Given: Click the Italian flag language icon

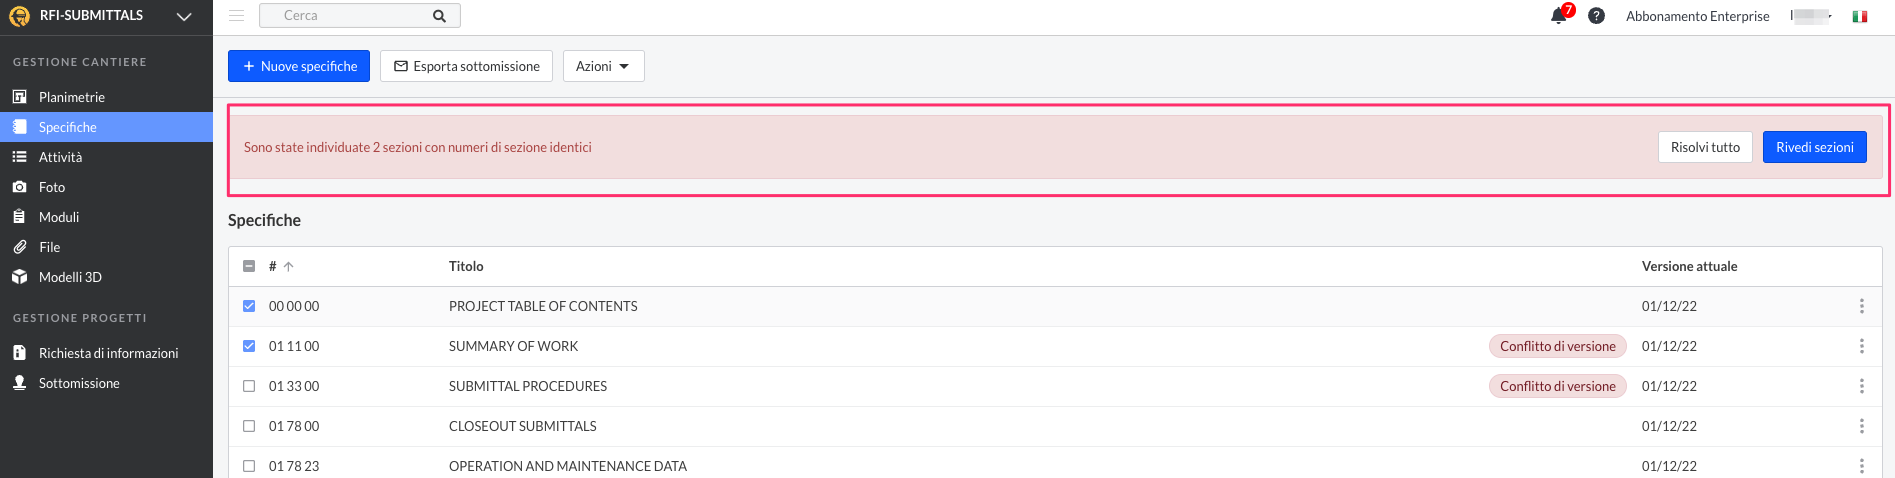Looking at the screenshot, I should (1860, 16).
